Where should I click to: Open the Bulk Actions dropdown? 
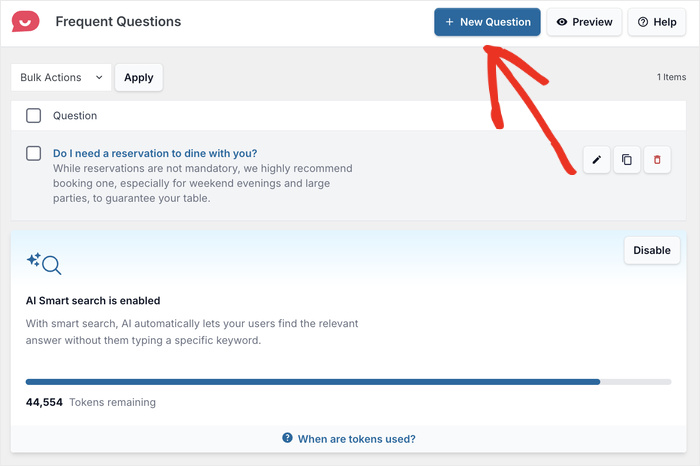pos(61,77)
